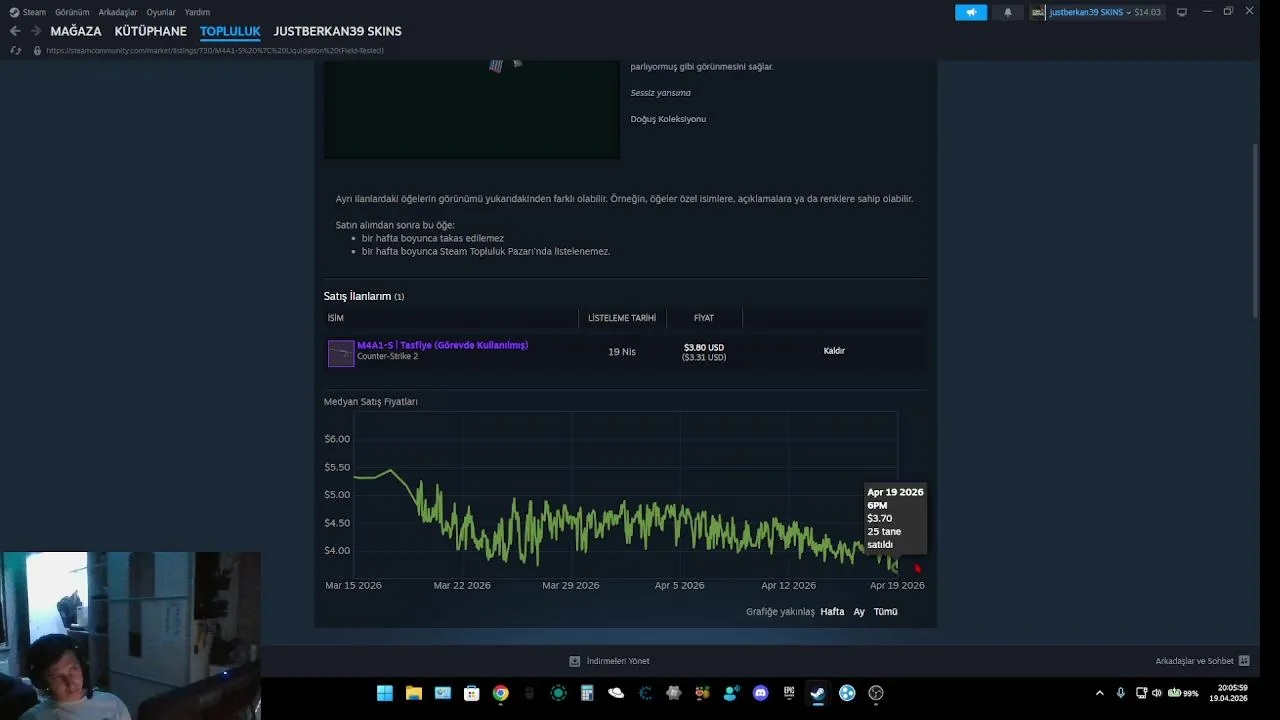
Task: Open Epic Games Launcher from the taskbar
Action: point(789,693)
